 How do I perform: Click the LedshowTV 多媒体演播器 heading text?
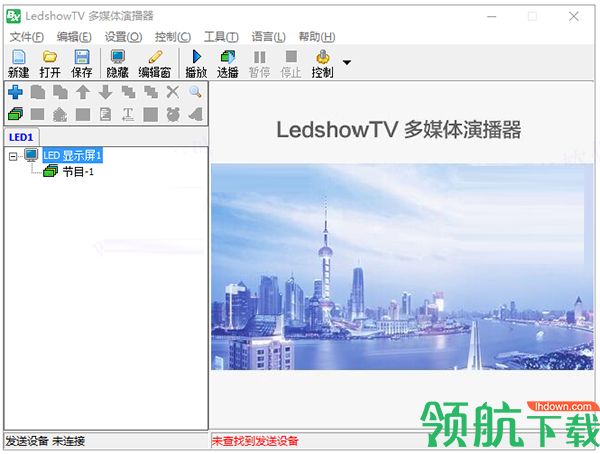398,130
